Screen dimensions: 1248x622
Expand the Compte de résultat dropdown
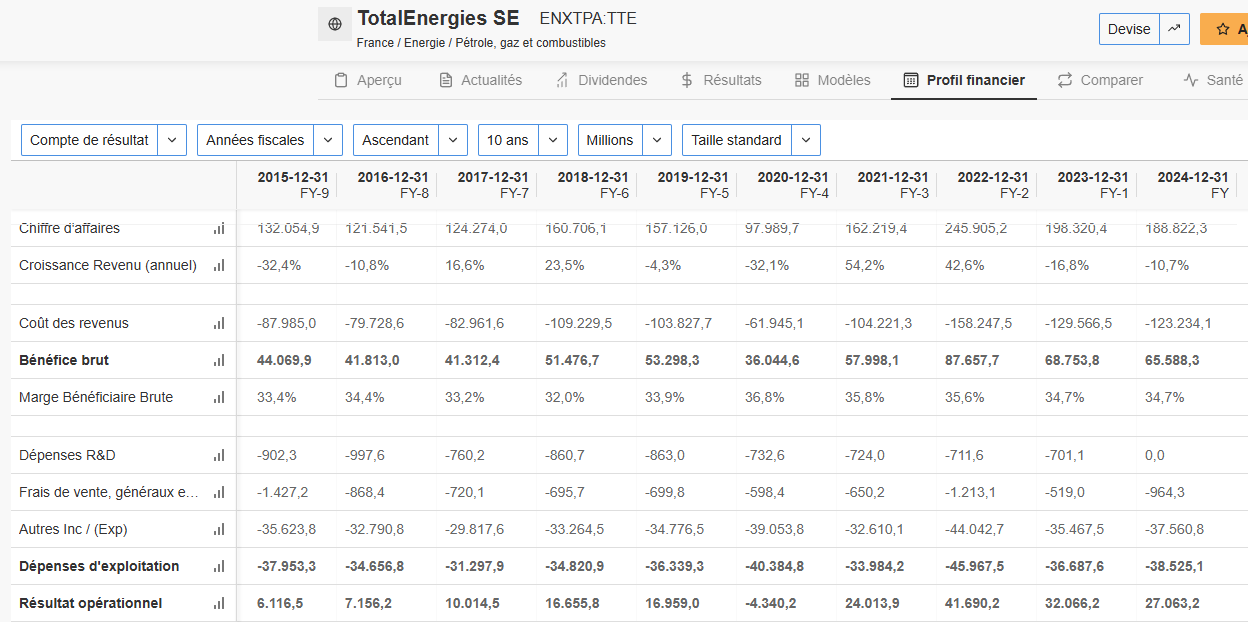(x=104, y=140)
